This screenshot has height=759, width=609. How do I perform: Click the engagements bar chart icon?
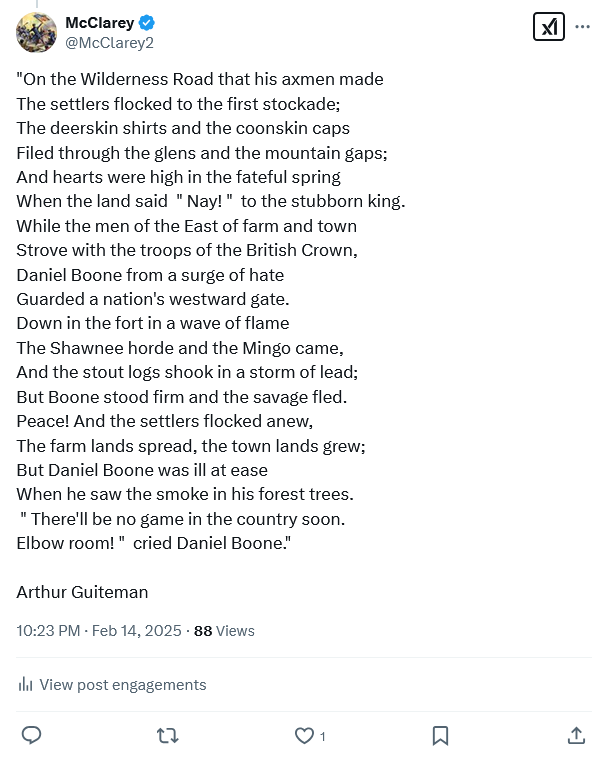pyautogui.click(x=25, y=685)
